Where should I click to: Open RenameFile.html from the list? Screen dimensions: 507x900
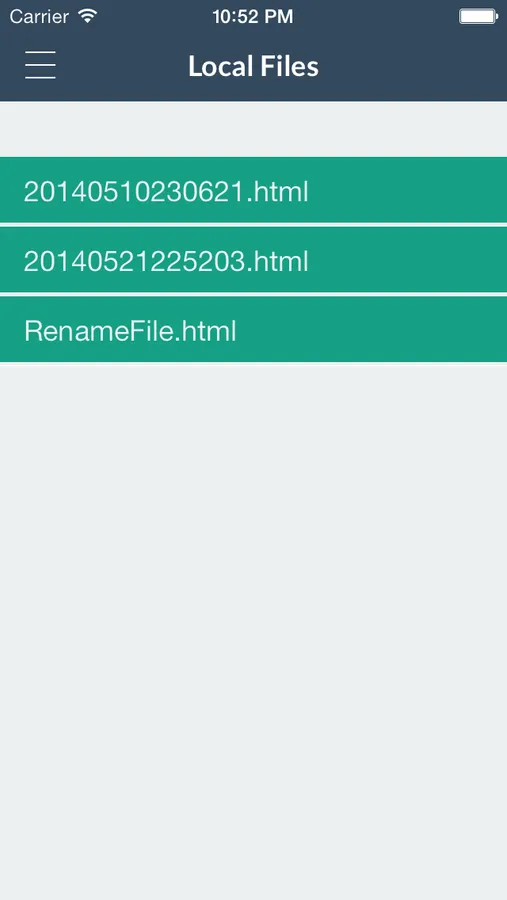coord(253,329)
